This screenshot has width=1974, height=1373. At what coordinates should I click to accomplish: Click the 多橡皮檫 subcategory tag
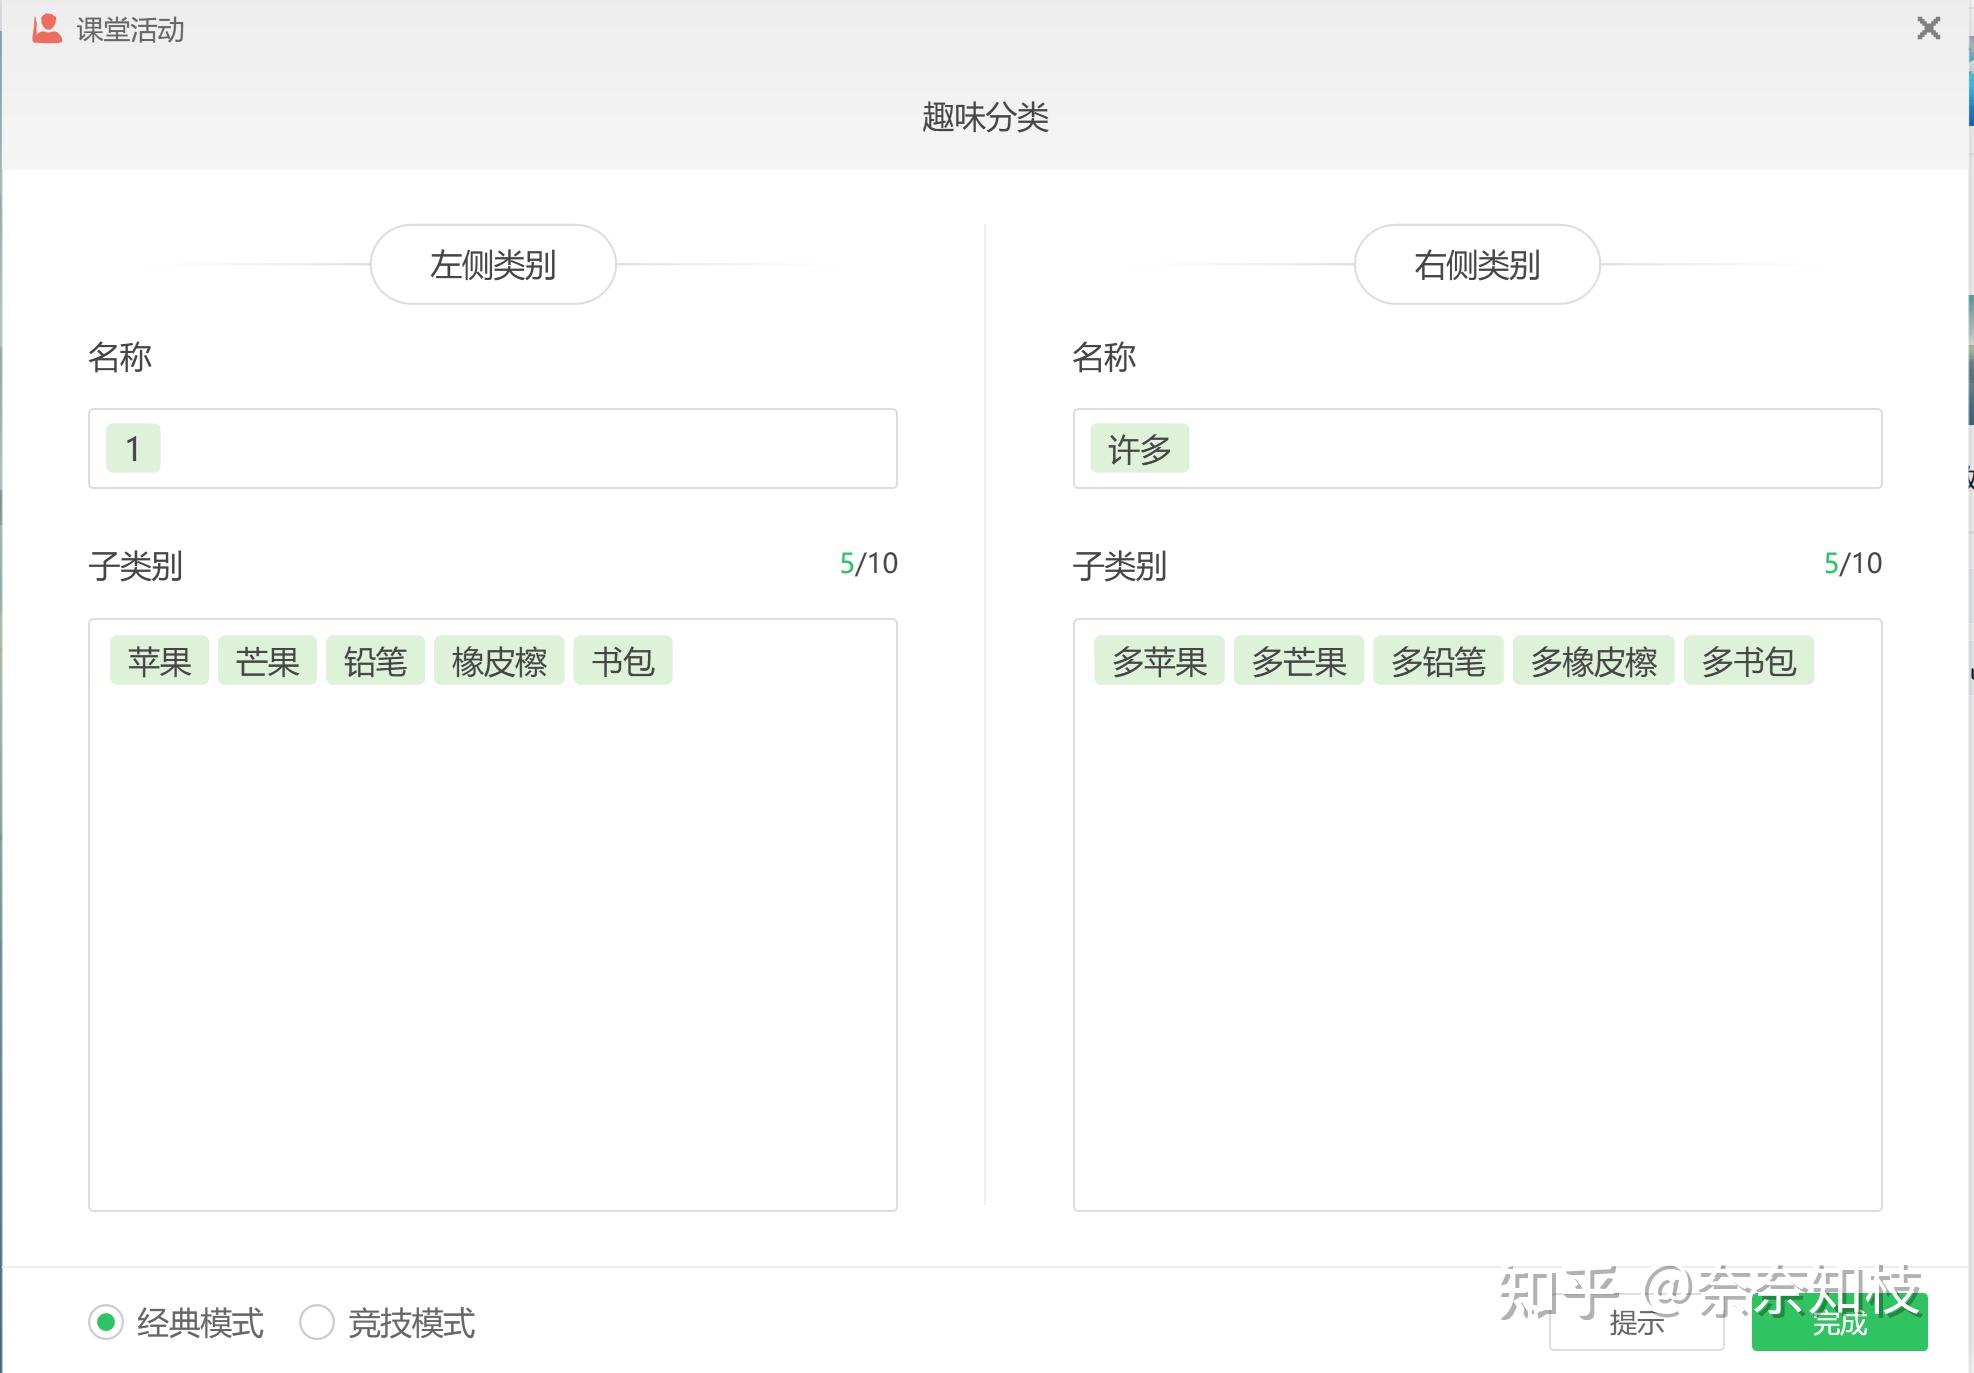click(1594, 661)
